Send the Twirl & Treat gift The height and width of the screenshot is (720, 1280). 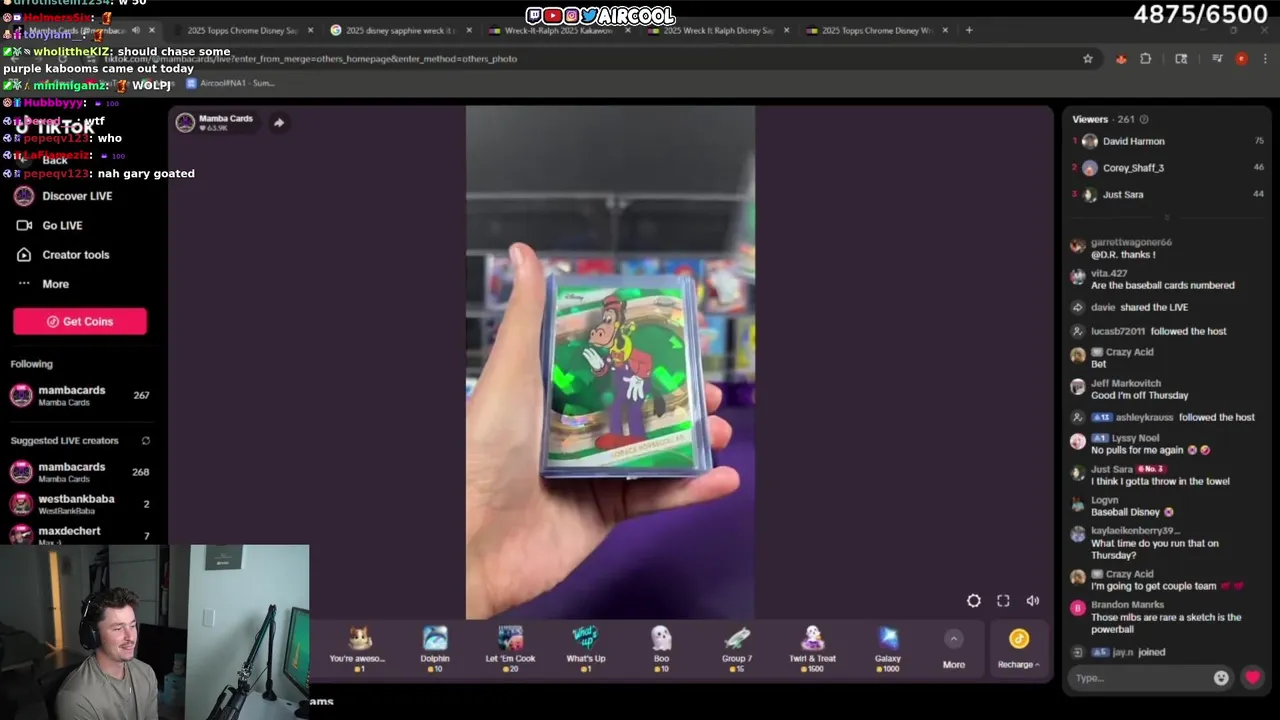812,648
